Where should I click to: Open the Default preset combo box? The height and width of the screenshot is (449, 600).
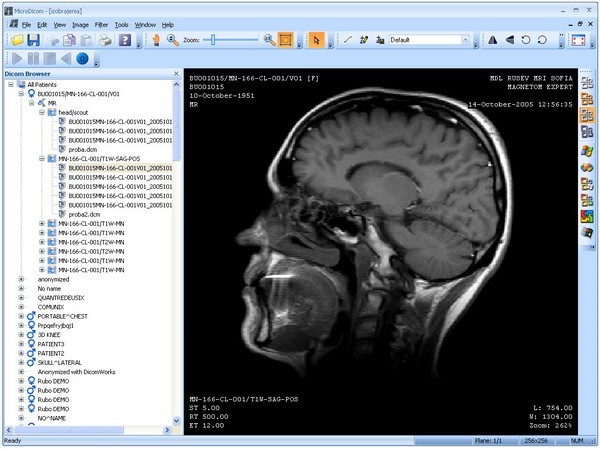(x=430, y=39)
